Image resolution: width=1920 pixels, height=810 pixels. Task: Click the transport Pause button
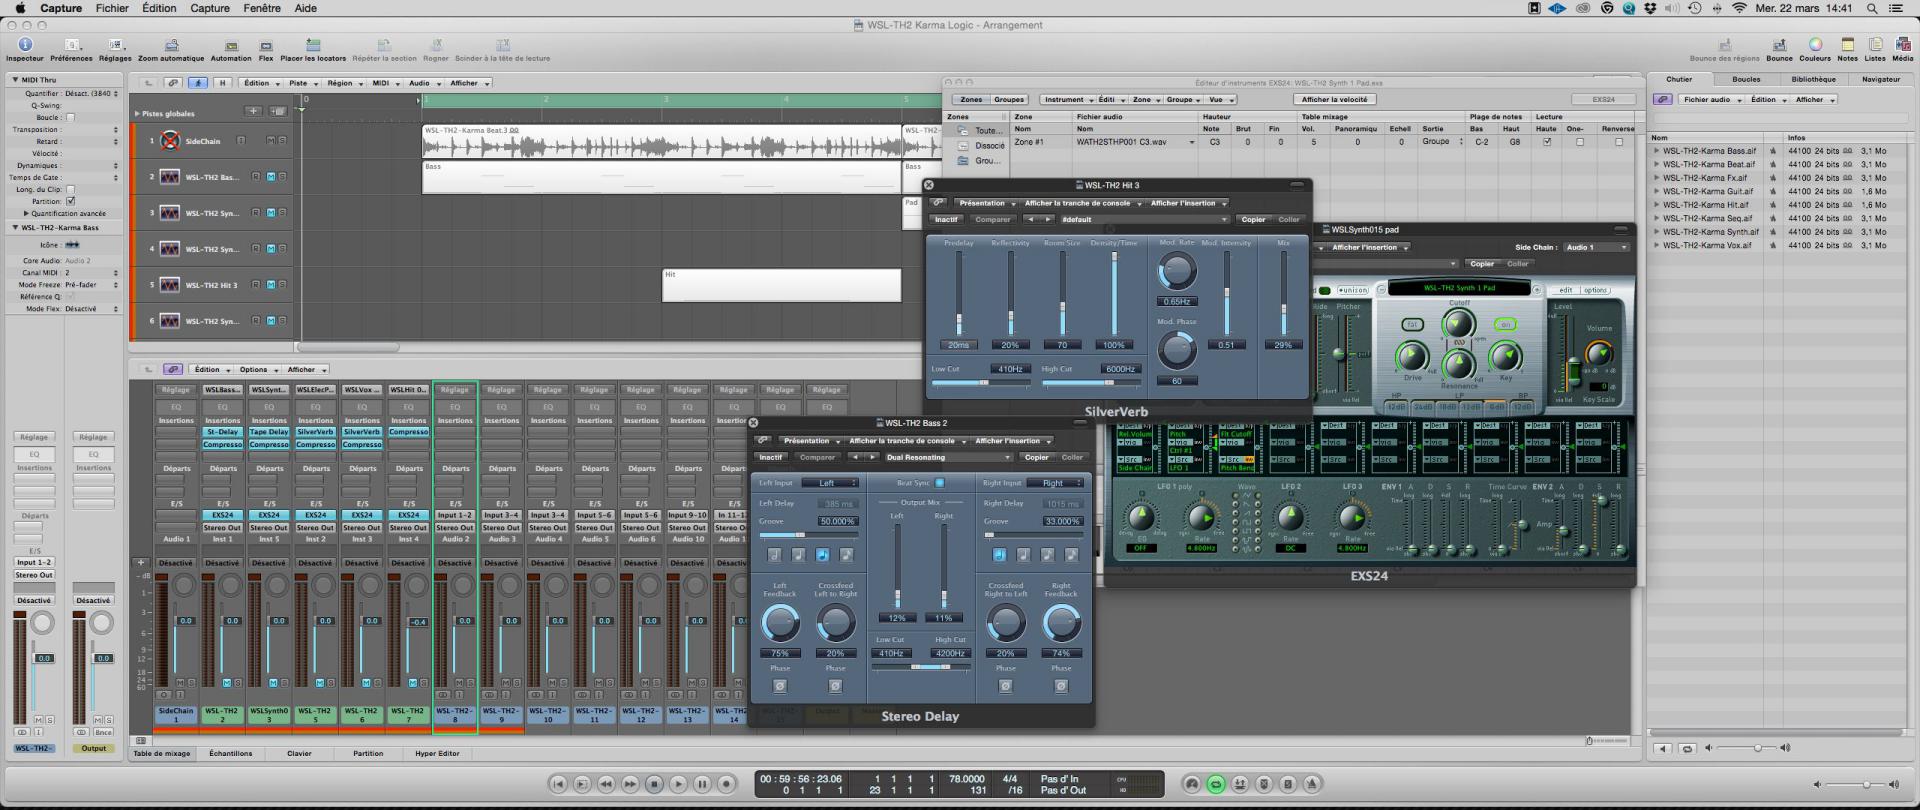pyautogui.click(x=702, y=784)
